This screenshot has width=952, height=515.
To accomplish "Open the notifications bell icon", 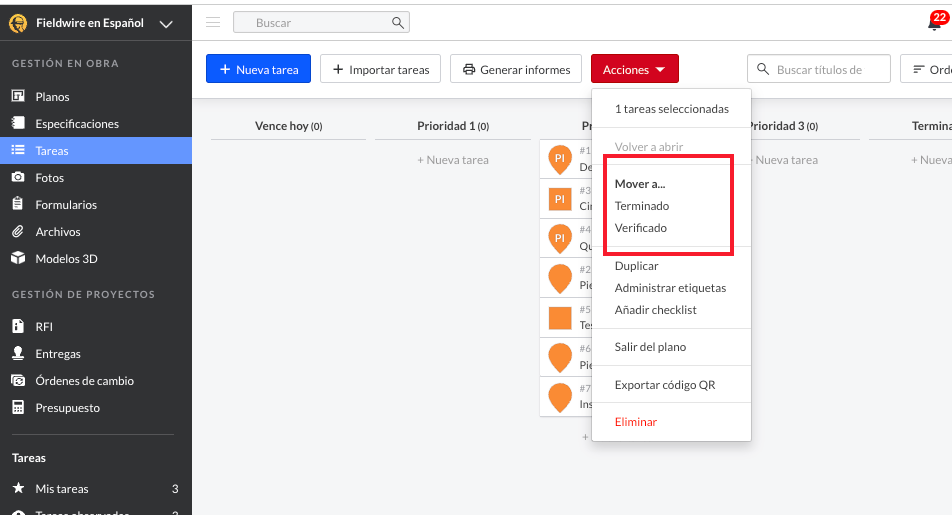I will (934, 23).
